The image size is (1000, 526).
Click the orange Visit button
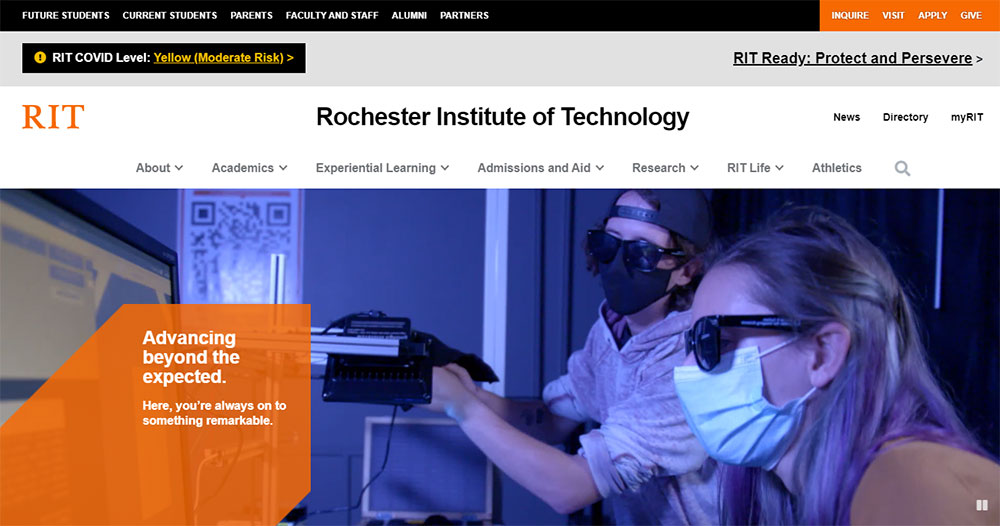(x=893, y=15)
